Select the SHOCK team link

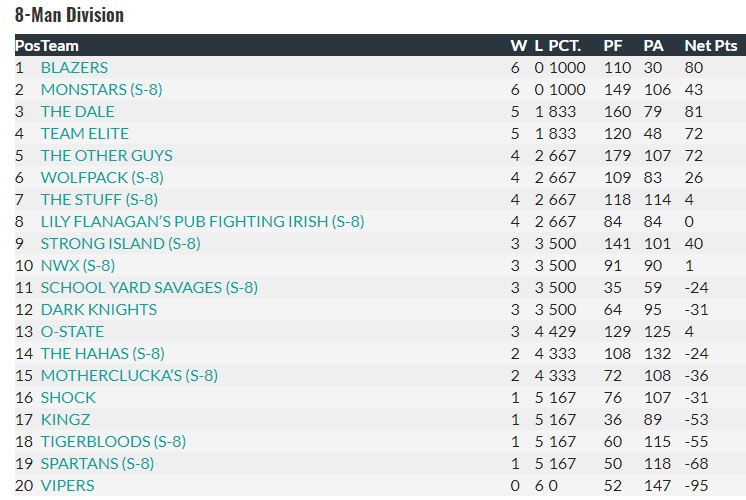click(68, 397)
